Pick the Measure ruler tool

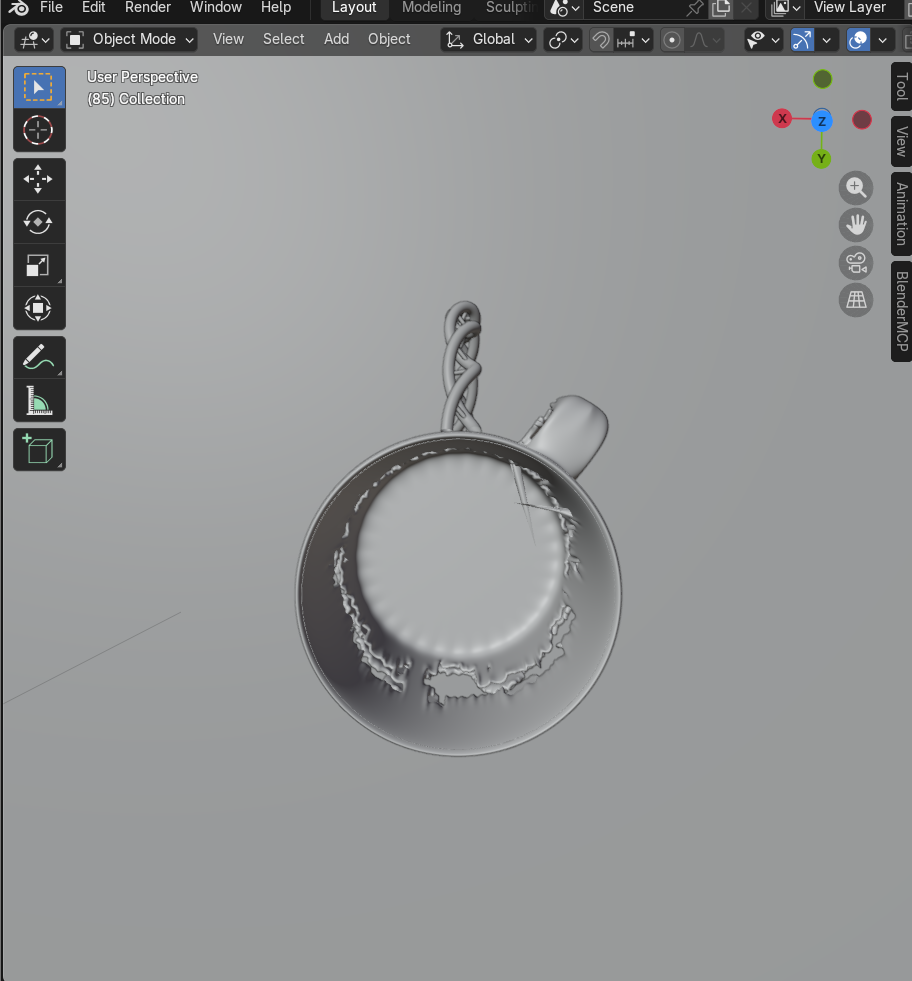pyautogui.click(x=38, y=401)
